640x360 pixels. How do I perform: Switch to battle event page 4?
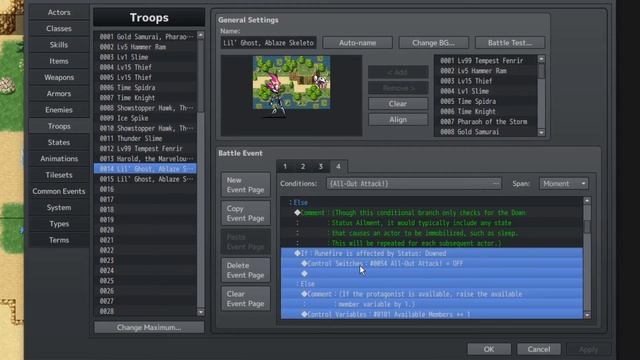coord(338,167)
